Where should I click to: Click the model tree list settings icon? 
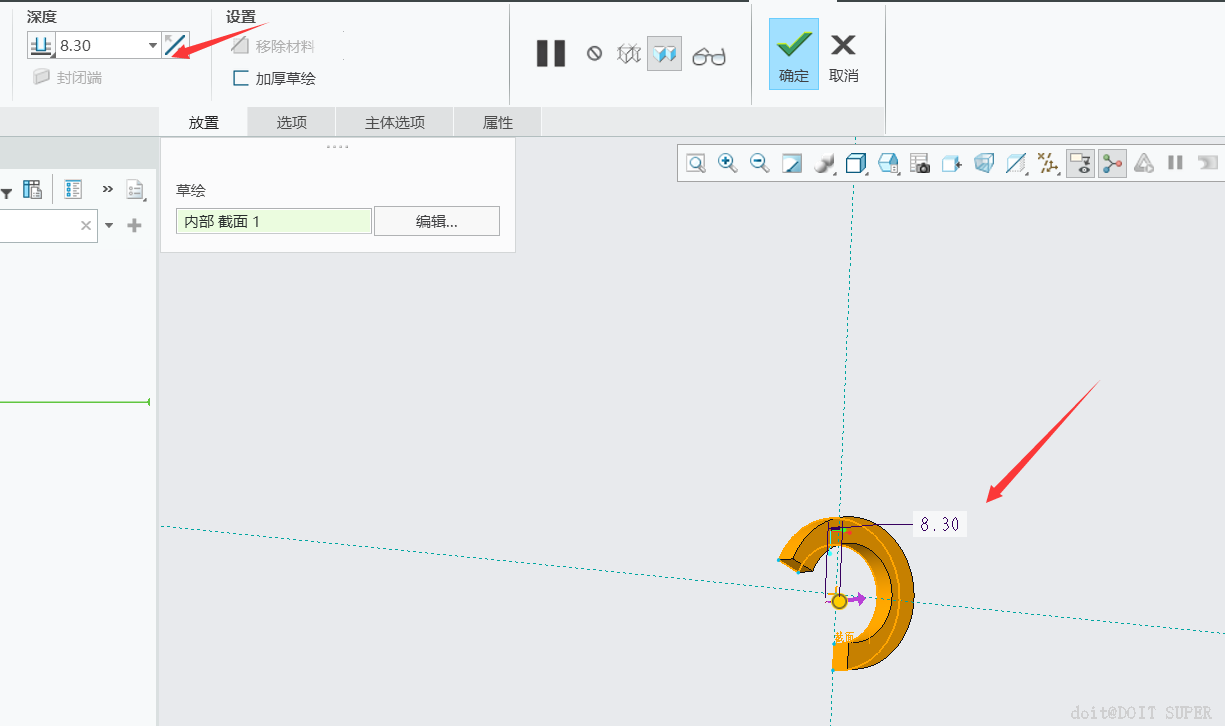click(x=73, y=189)
